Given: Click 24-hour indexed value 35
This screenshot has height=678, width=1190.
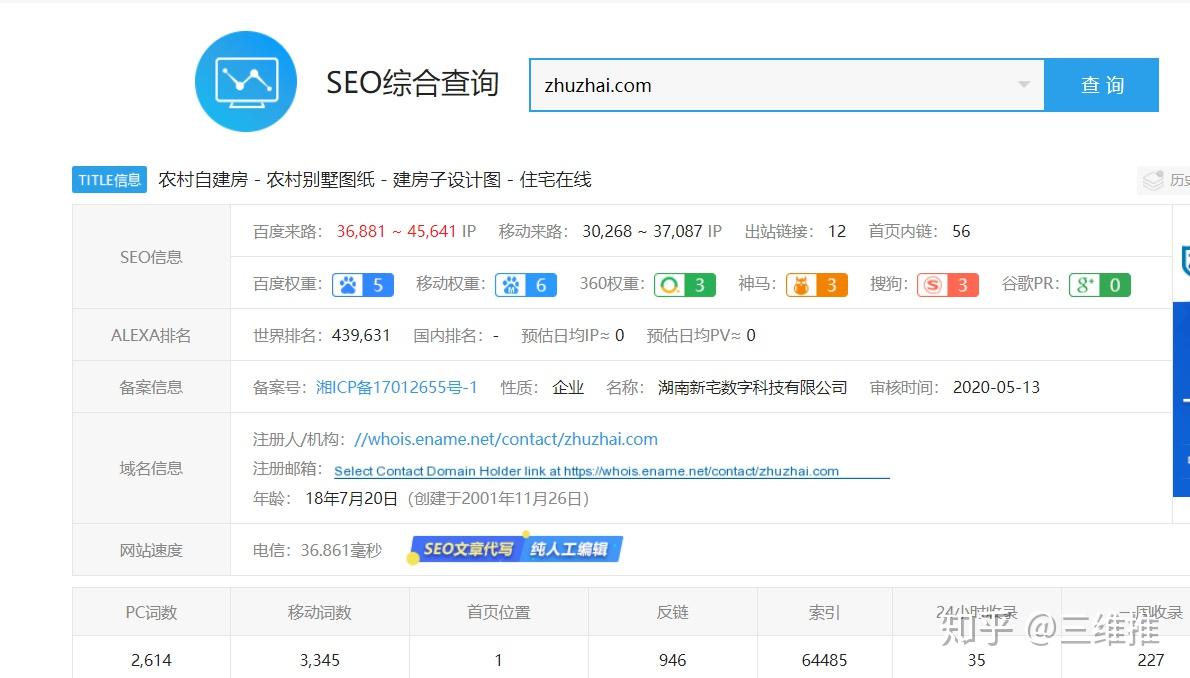Looking at the screenshot, I should (977, 660).
